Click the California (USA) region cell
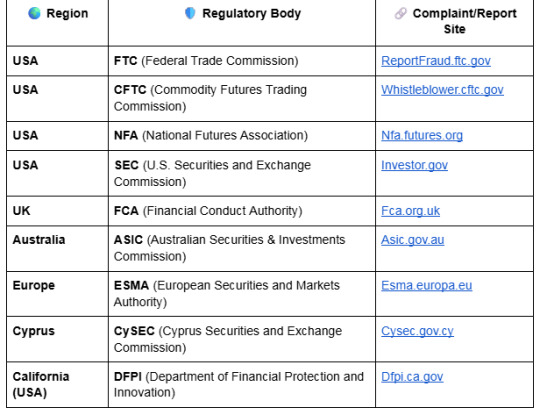 tap(57, 385)
